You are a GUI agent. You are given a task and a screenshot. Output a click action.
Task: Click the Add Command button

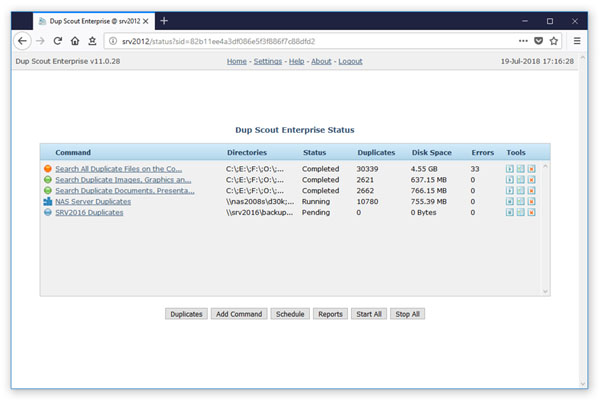pyautogui.click(x=239, y=314)
